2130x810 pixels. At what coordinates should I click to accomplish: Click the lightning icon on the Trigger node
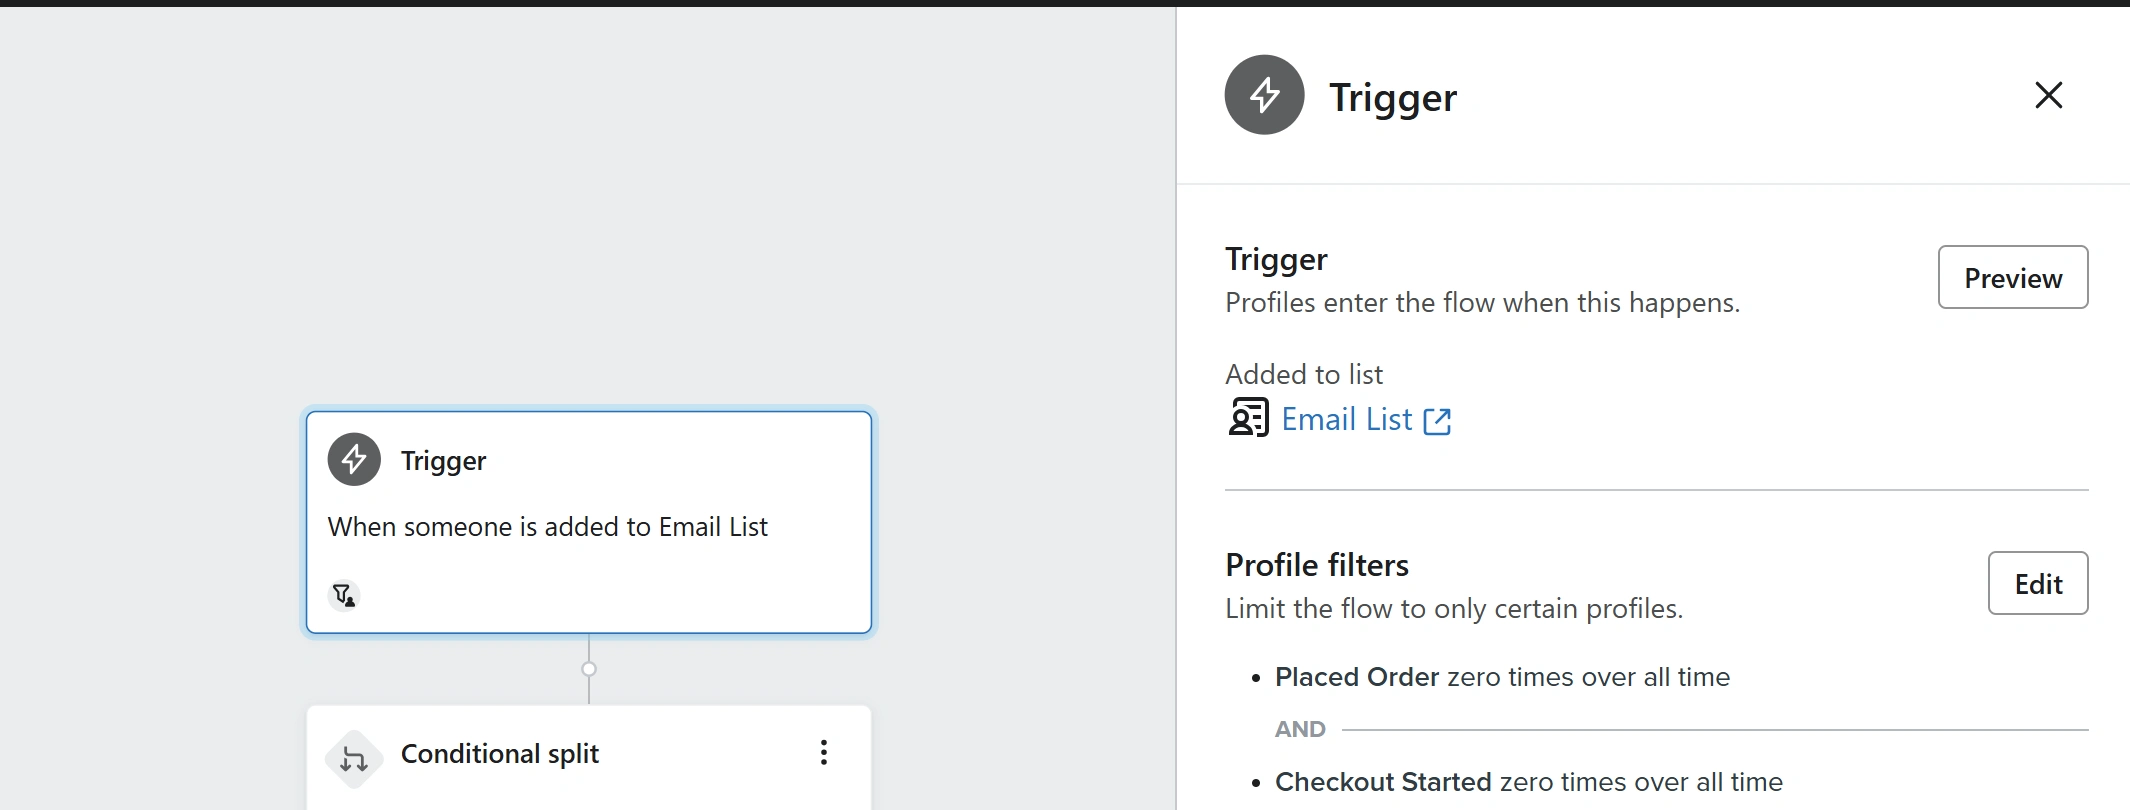(354, 460)
